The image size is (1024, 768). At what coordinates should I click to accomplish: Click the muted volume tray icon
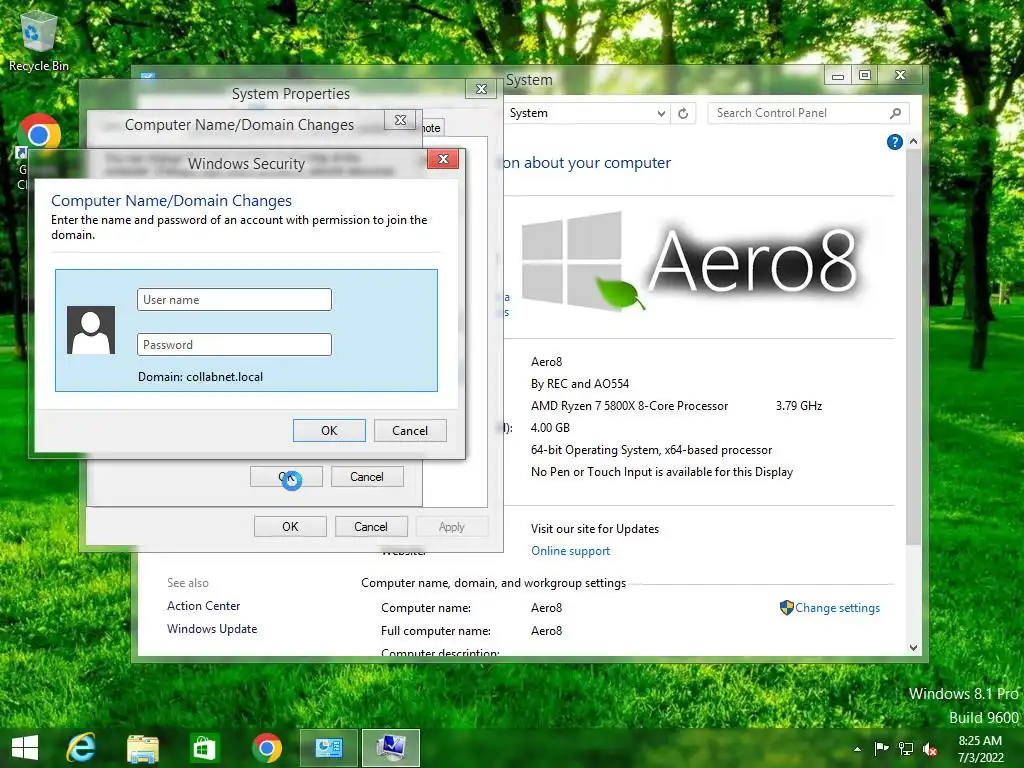[x=930, y=749]
